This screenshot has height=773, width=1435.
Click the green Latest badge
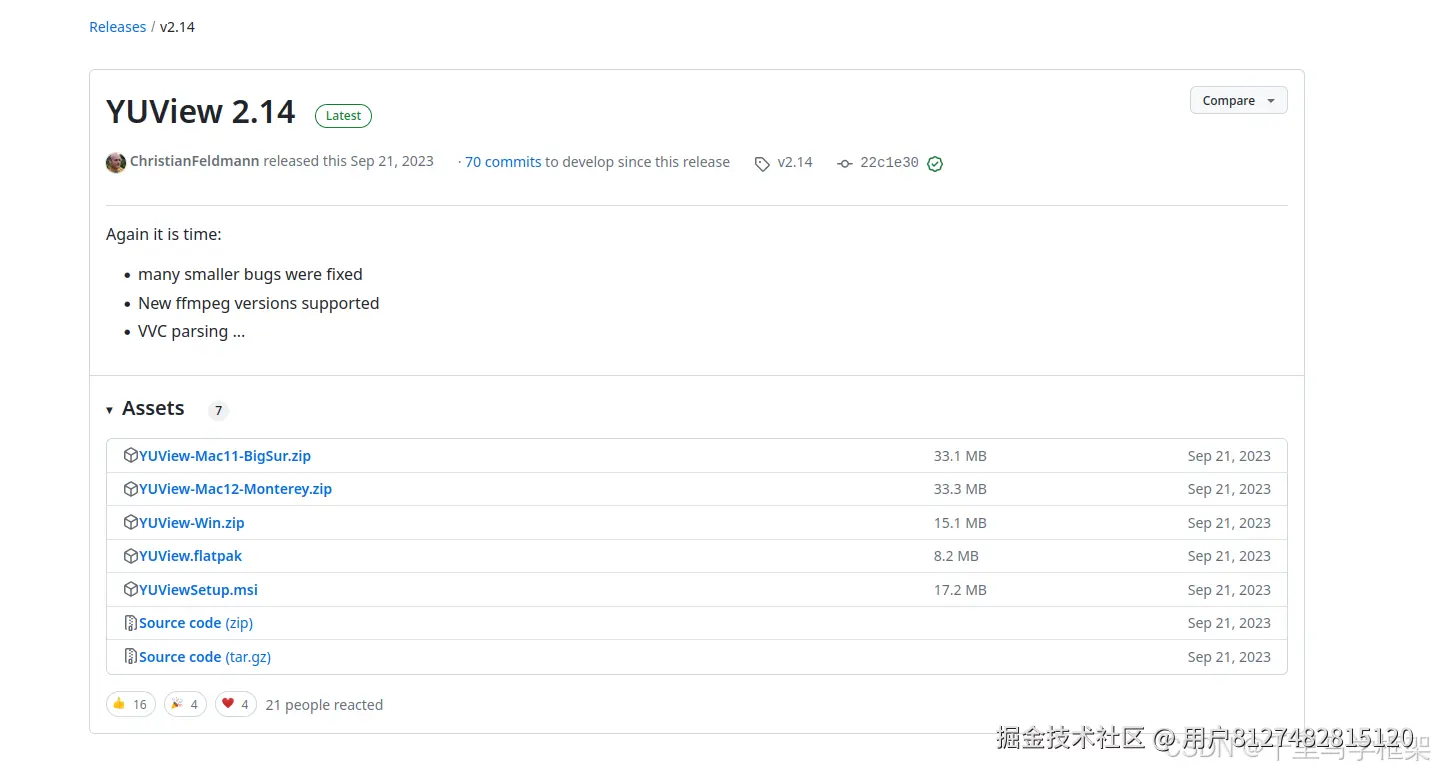(x=343, y=116)
